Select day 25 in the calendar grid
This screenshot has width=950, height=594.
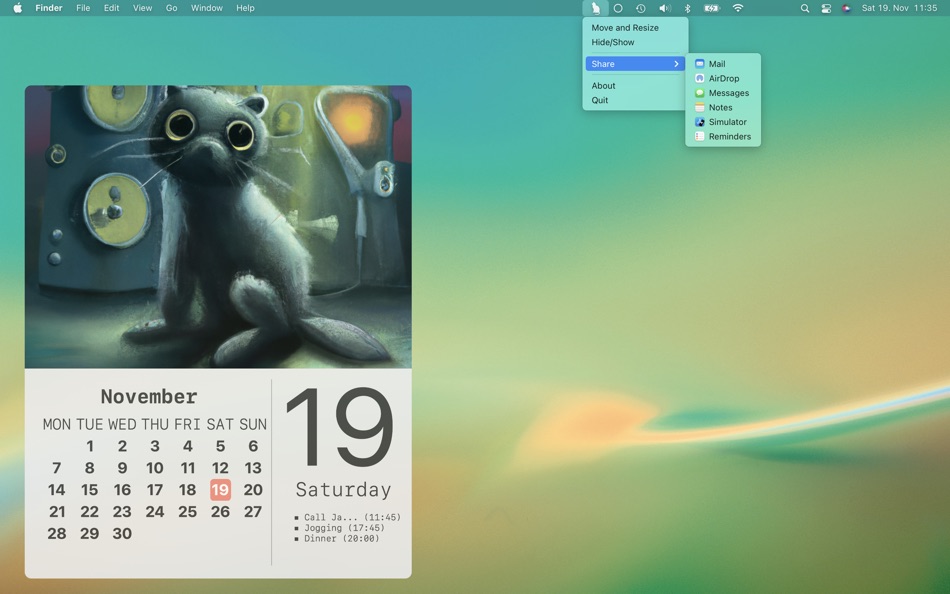point(187,512)
